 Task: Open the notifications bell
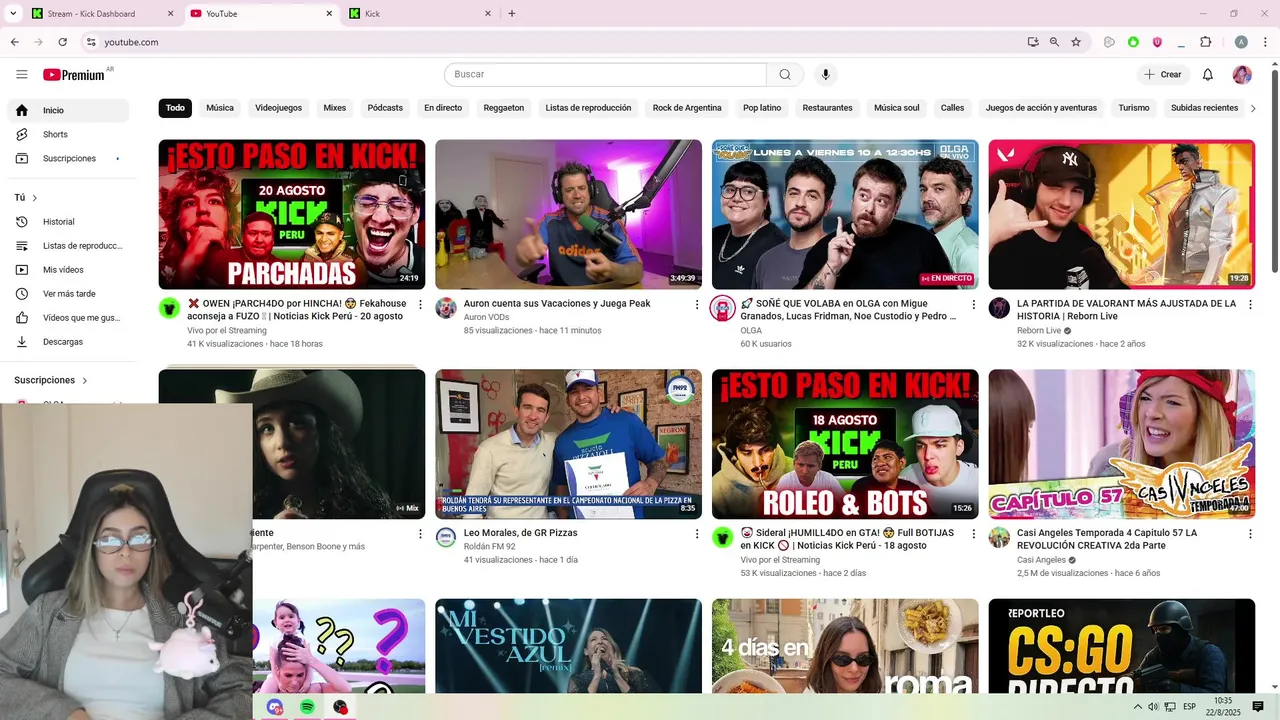click(x=1208, y=74)
